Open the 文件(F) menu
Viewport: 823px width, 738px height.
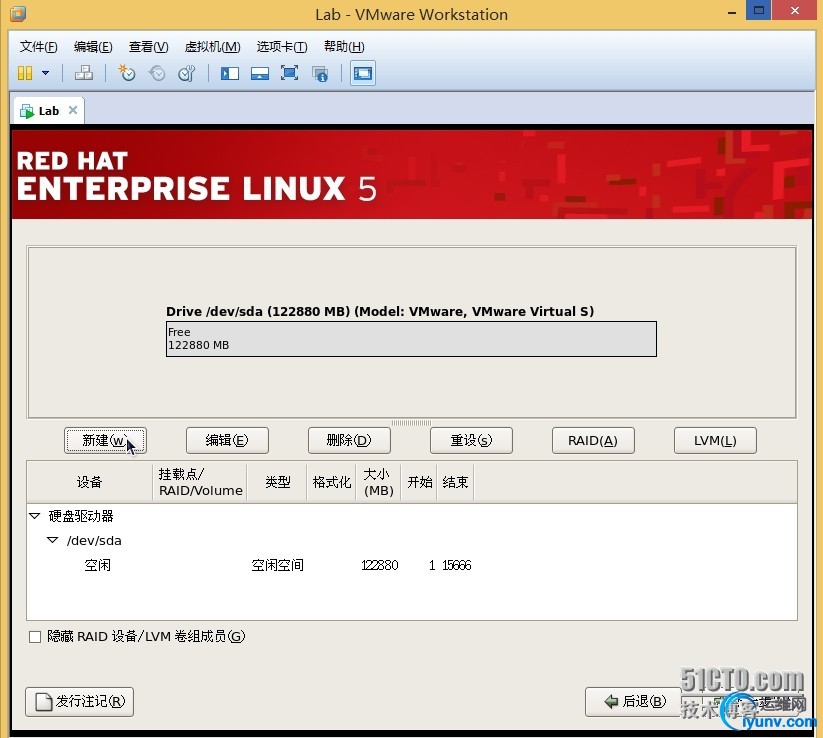[x=38, y=47]
